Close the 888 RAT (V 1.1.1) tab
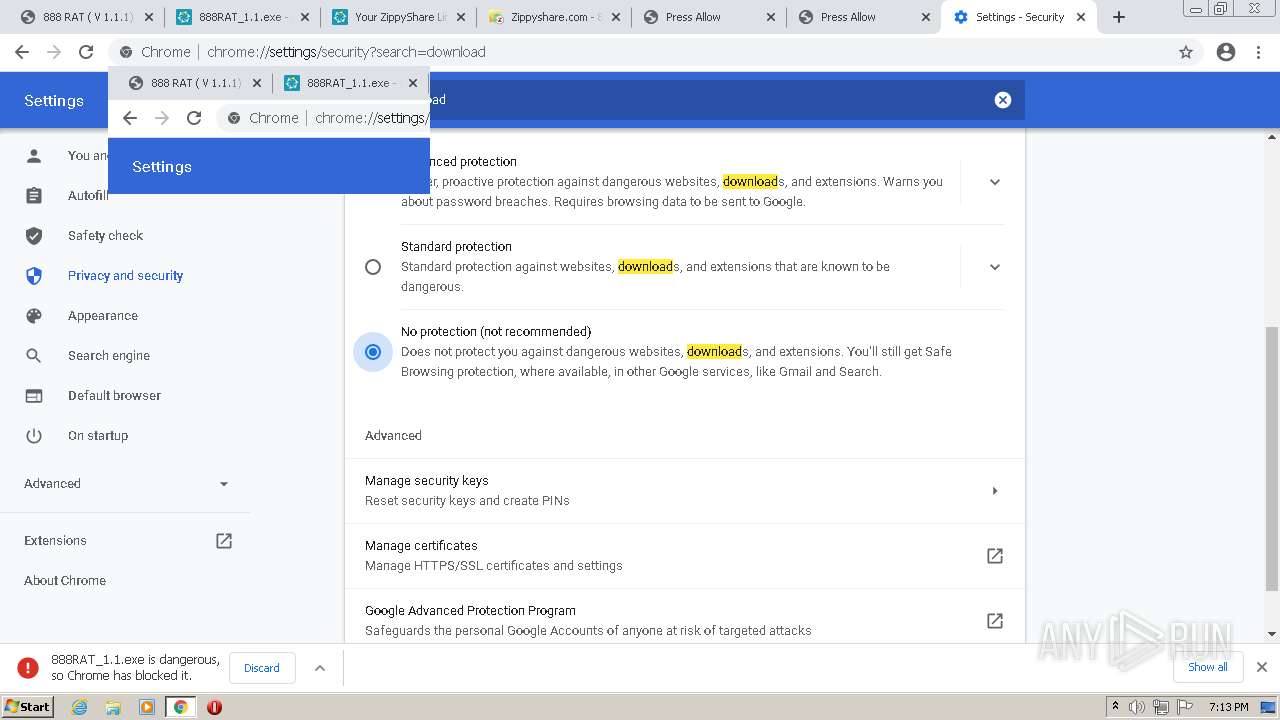 point(149,17)
